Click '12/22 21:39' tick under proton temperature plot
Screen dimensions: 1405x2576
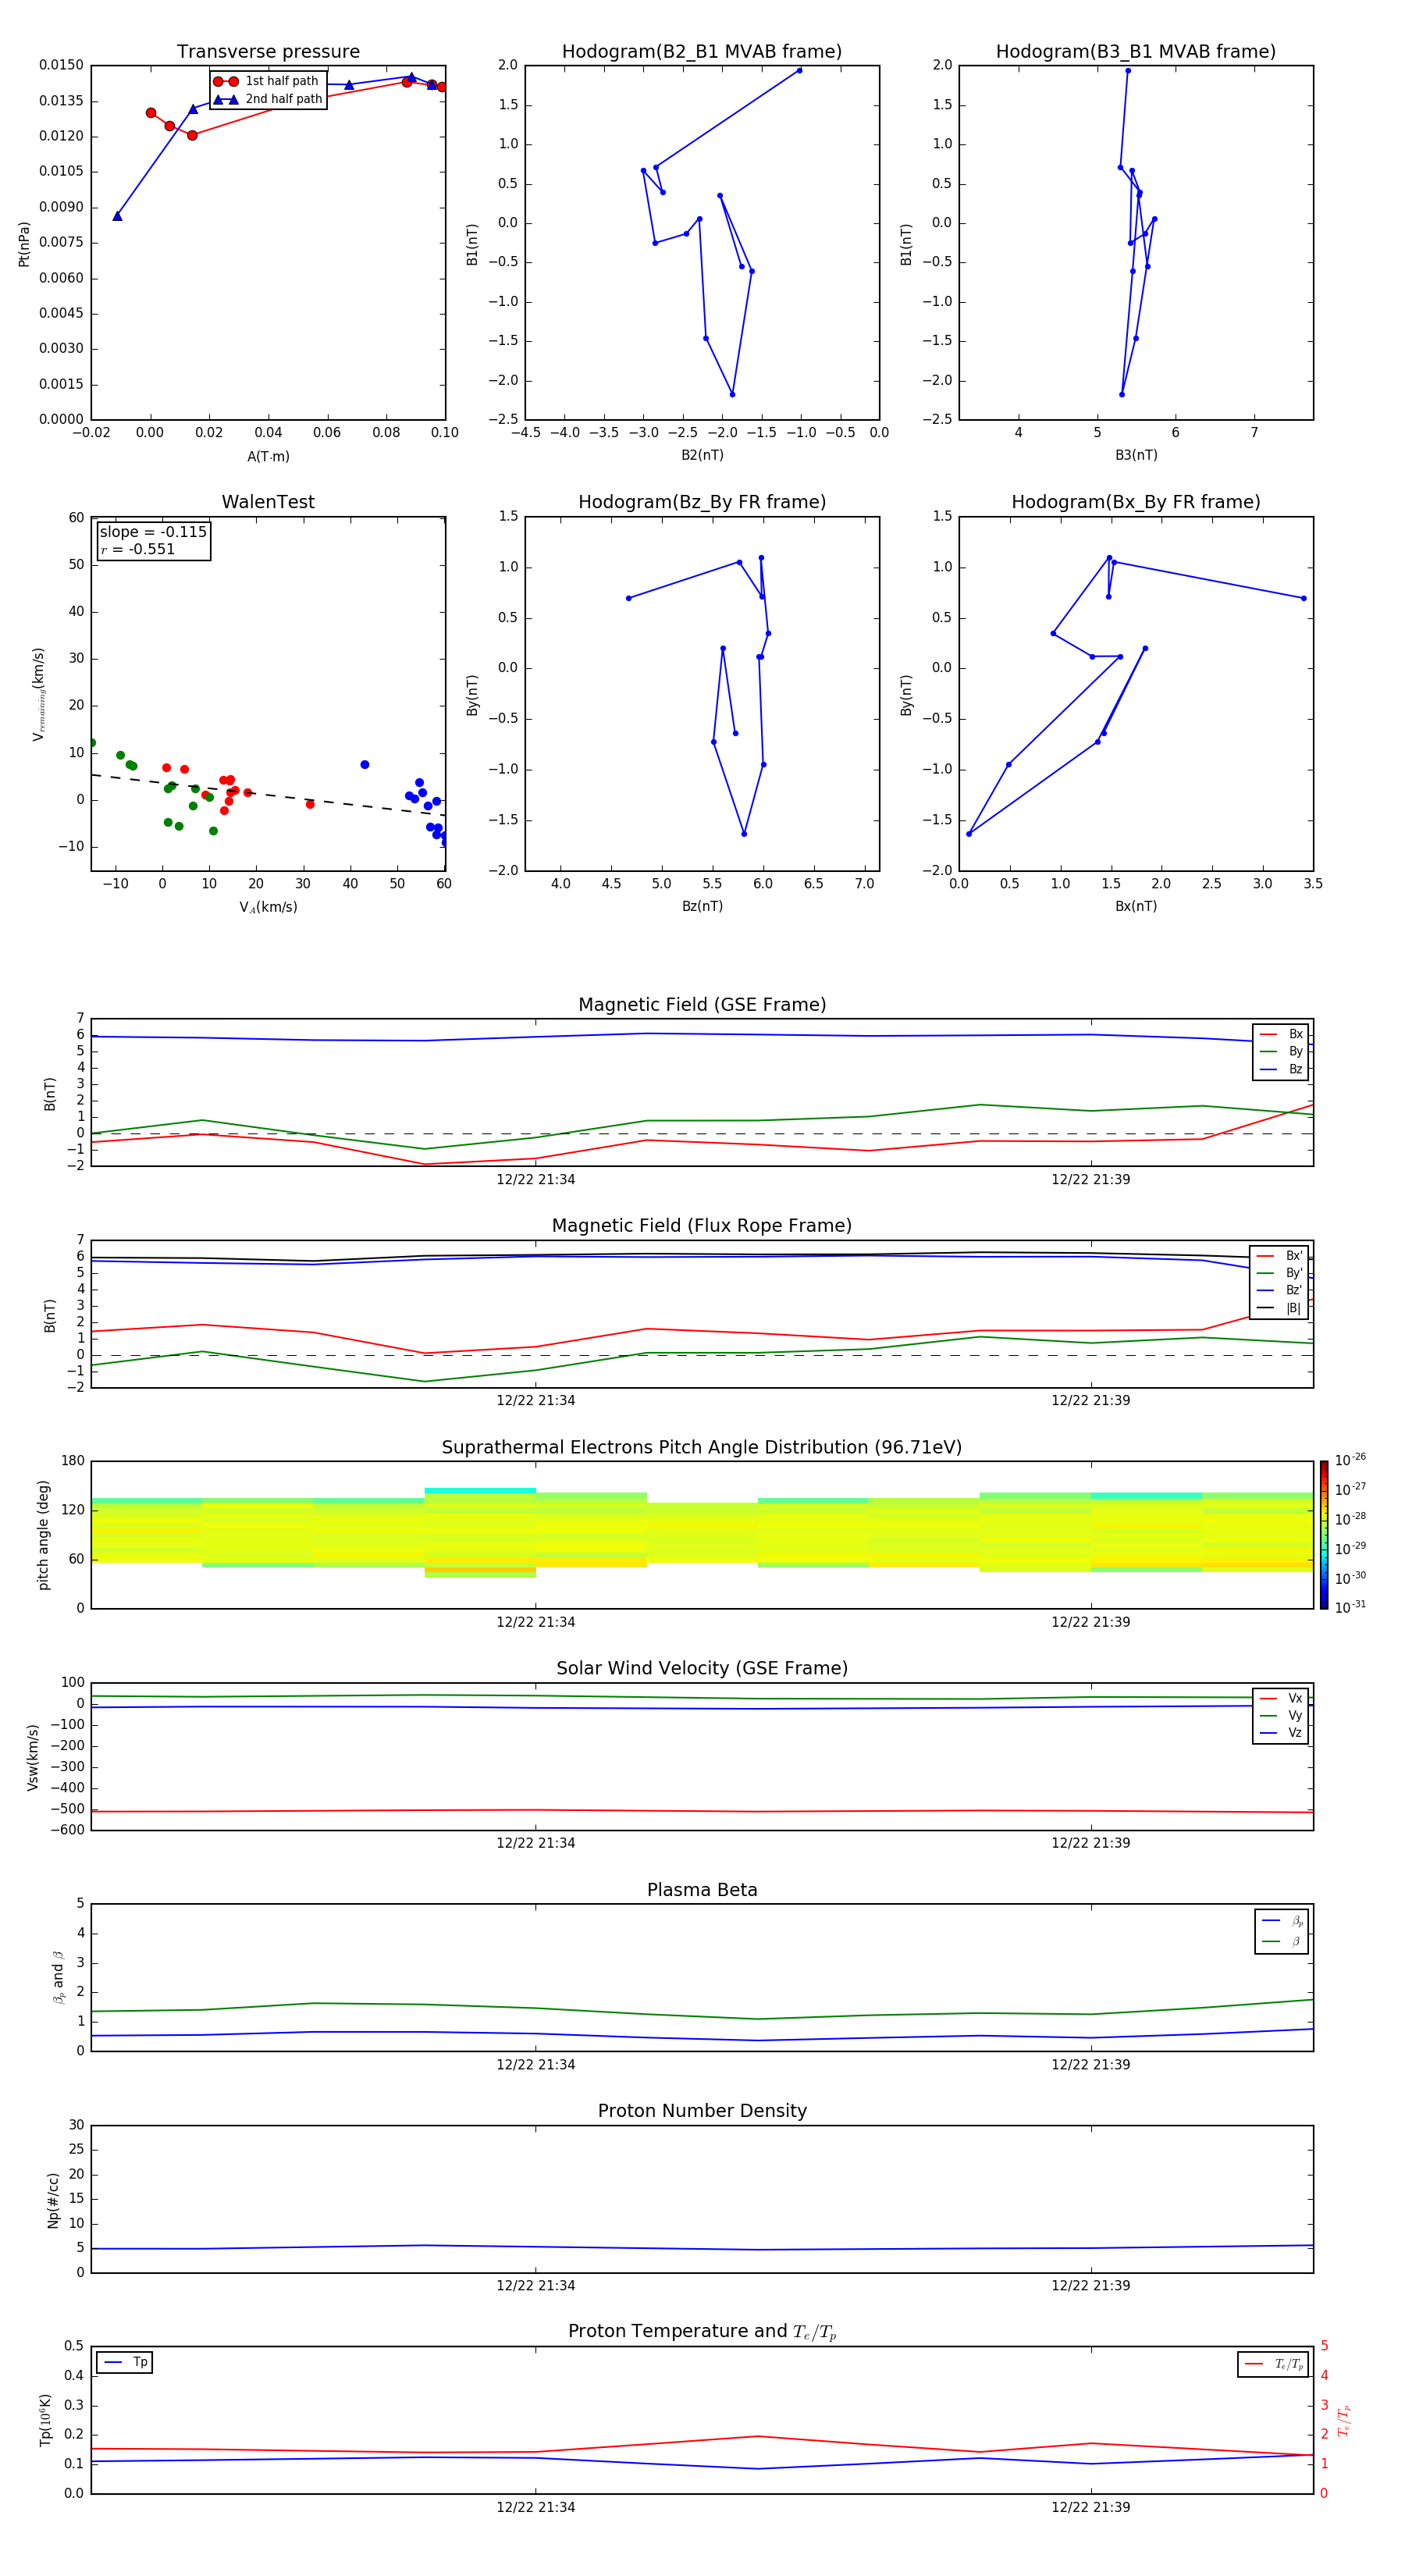click(x=1090, y=2507)
